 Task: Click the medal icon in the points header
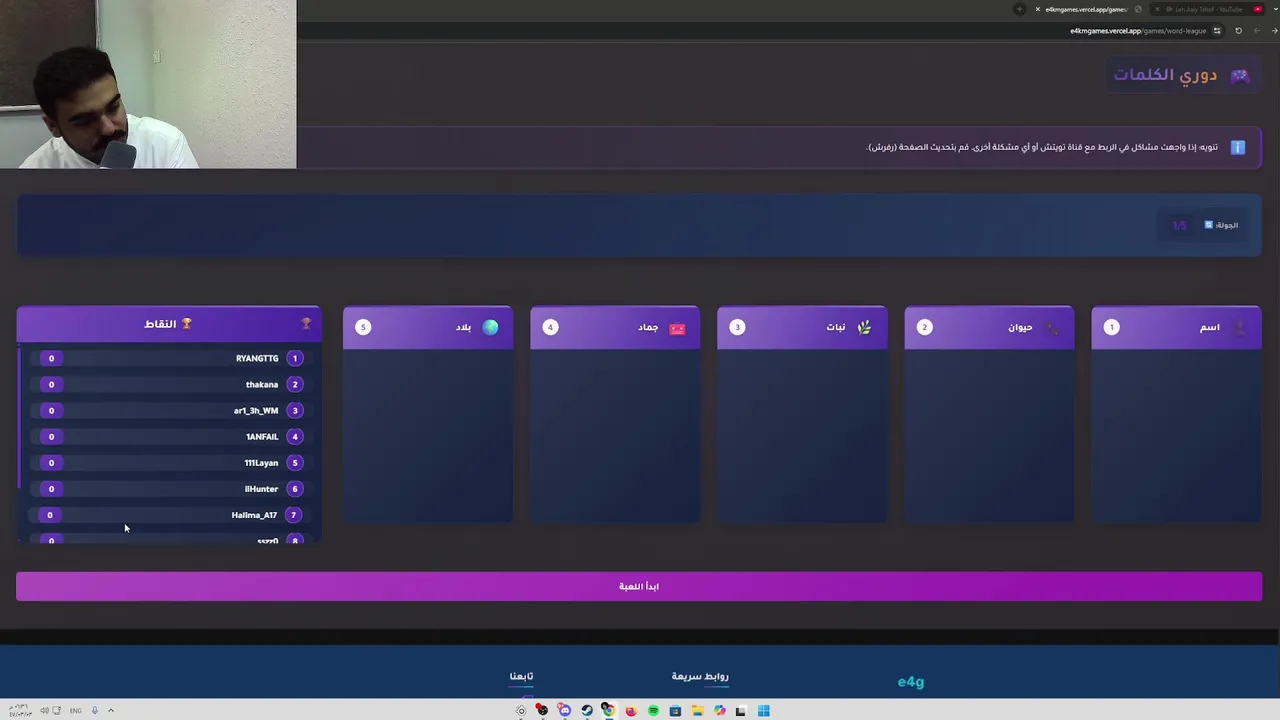pos(306,324)
